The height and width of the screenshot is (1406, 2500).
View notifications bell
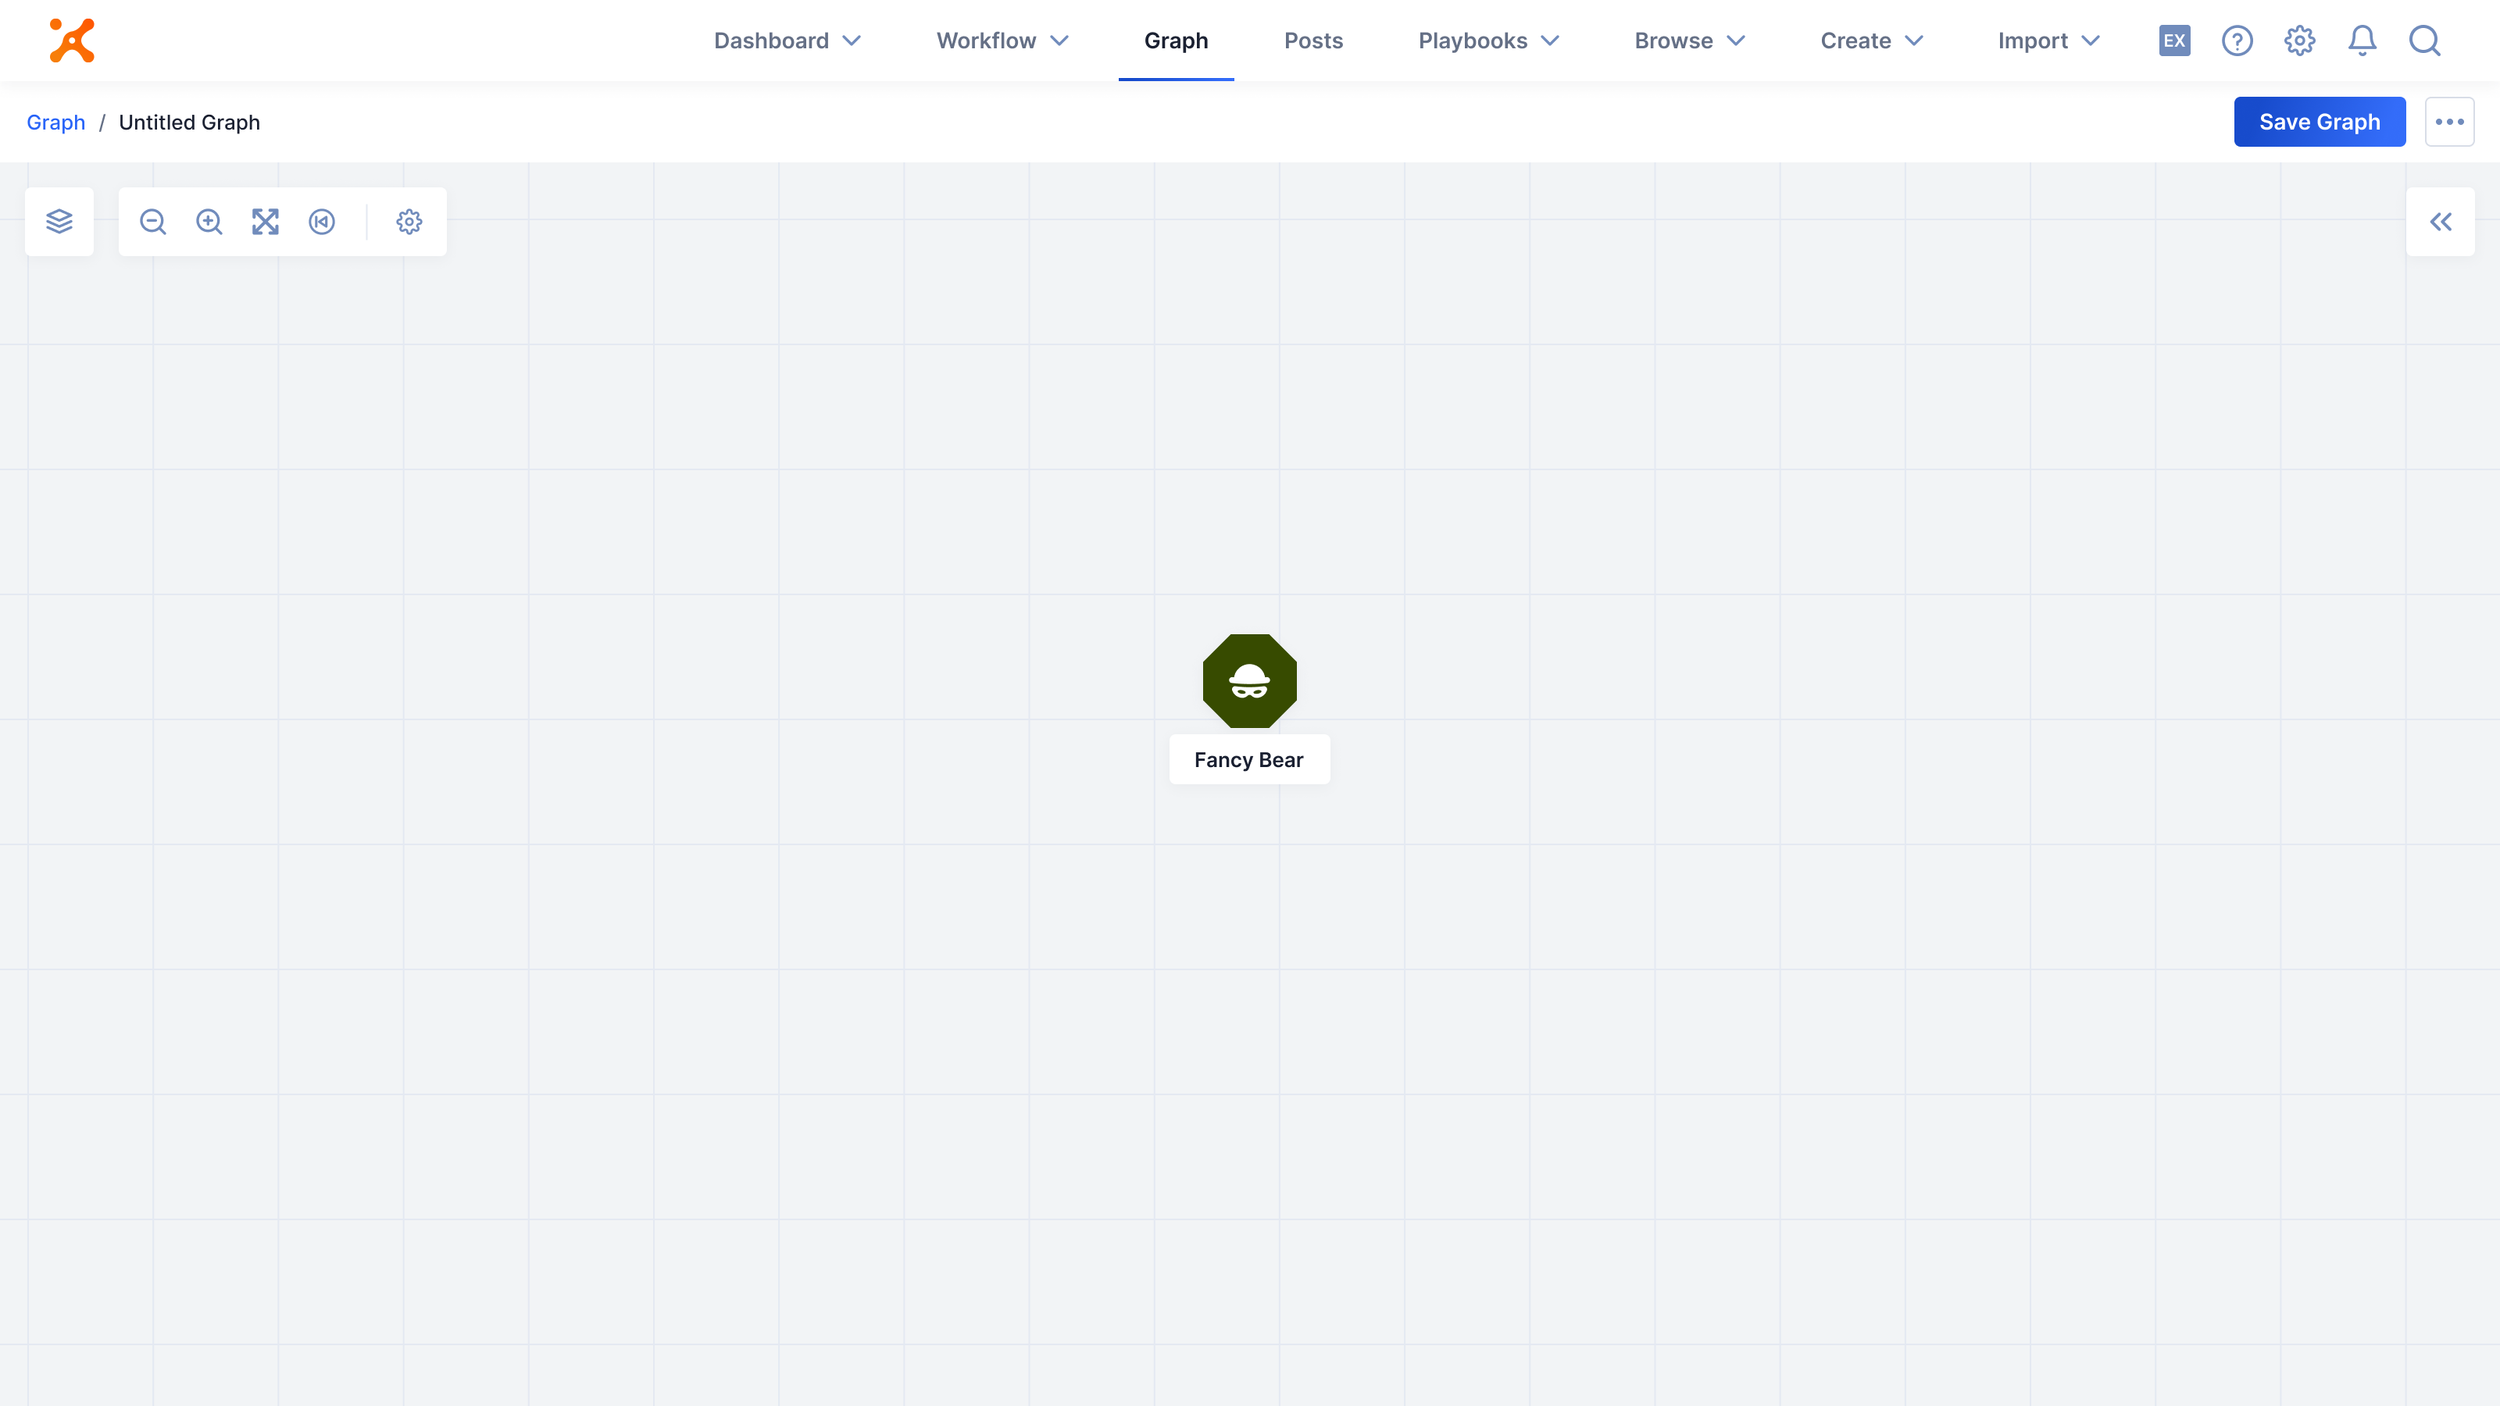click(x=2362, y=41)
